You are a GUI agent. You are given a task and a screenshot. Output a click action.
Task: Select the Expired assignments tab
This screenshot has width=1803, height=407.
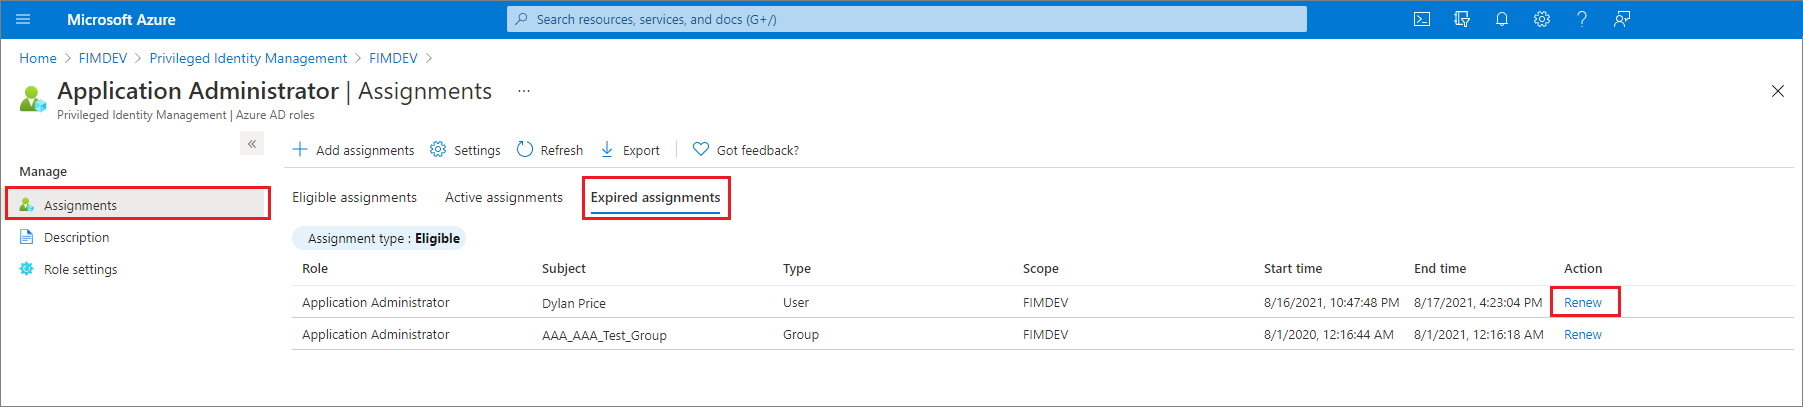pyautogui.click(x=655, y=197)
